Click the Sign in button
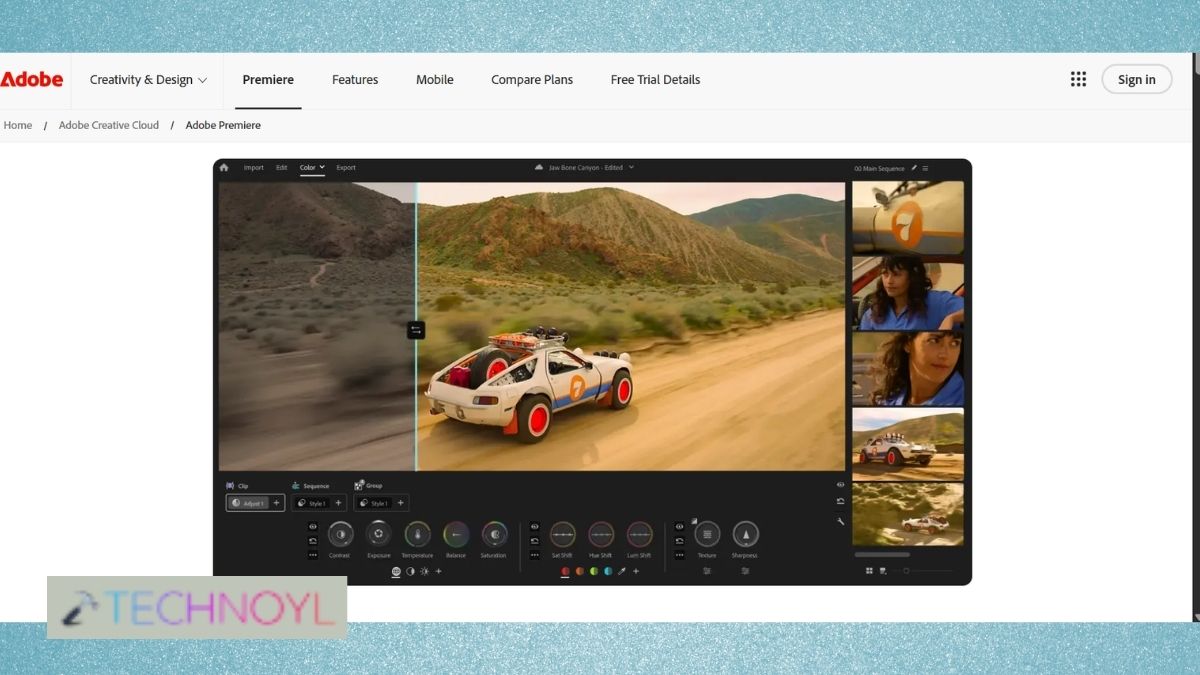 pos(1137,79)
